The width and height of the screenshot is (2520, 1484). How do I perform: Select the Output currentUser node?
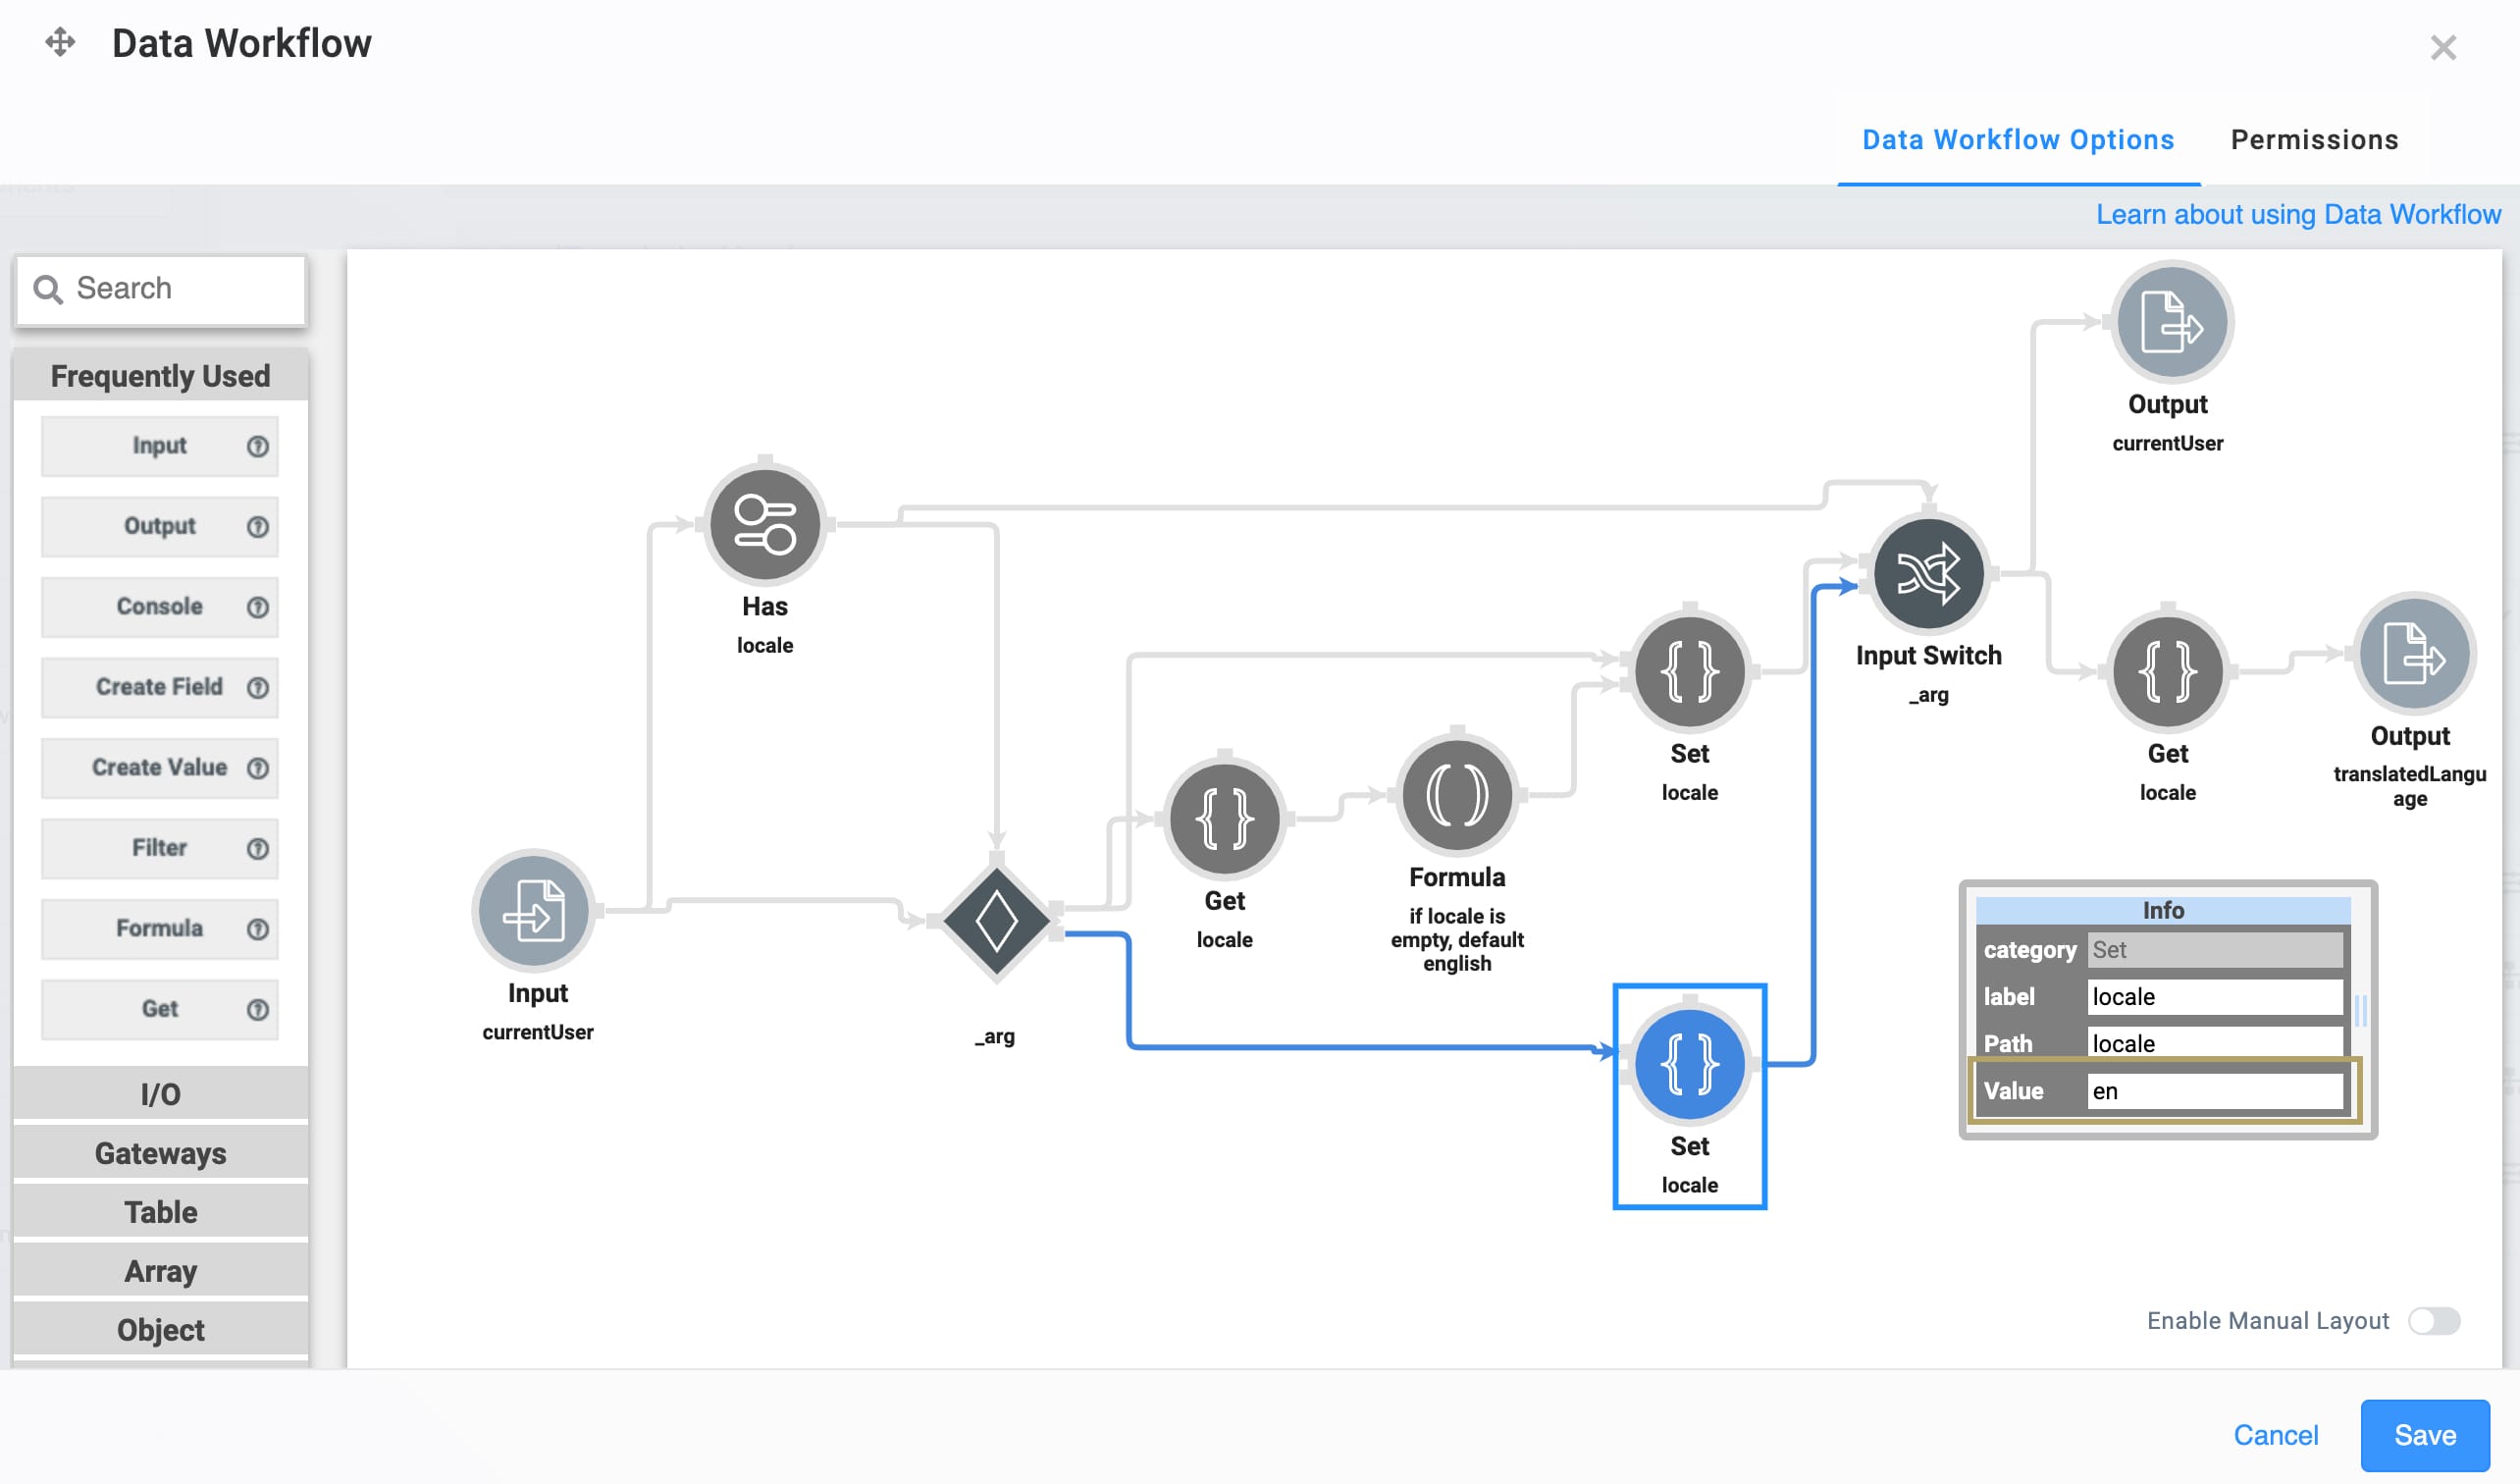coord(2170,322)
